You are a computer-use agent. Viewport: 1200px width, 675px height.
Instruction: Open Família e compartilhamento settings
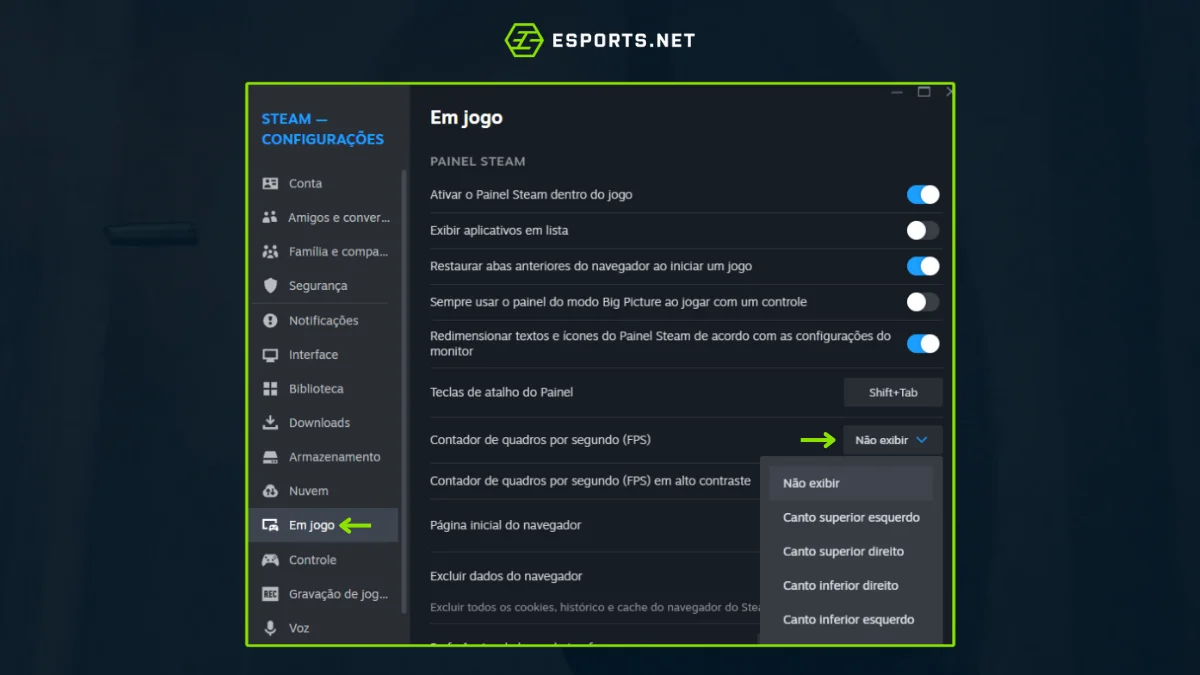click(325, 251)
